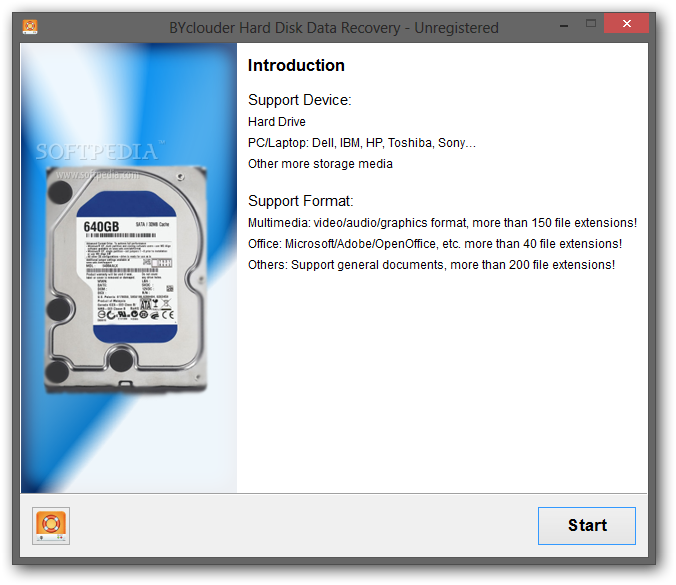The width and height of the screenshot is (676, 585).
Task: Click the 'Hard Drive' text line
Action: coord(277,122)
